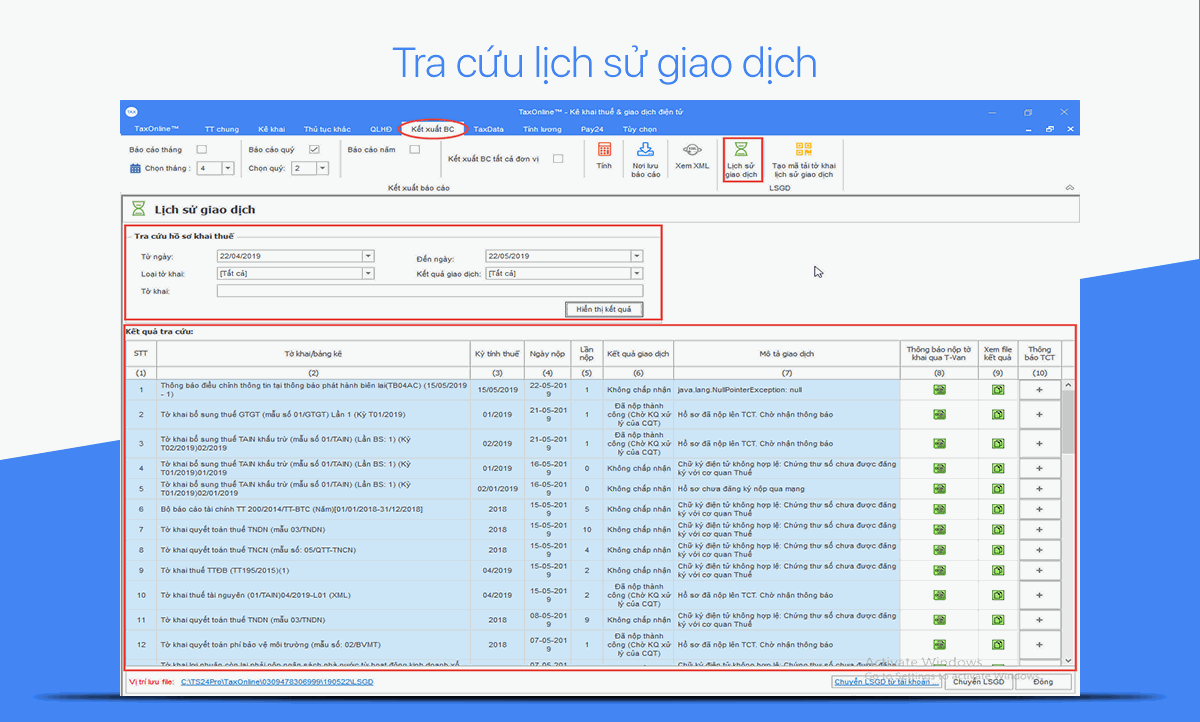Enable the Báo cáo tháng checkbox
Screen dimensions: 1200x722
(202, 150)
